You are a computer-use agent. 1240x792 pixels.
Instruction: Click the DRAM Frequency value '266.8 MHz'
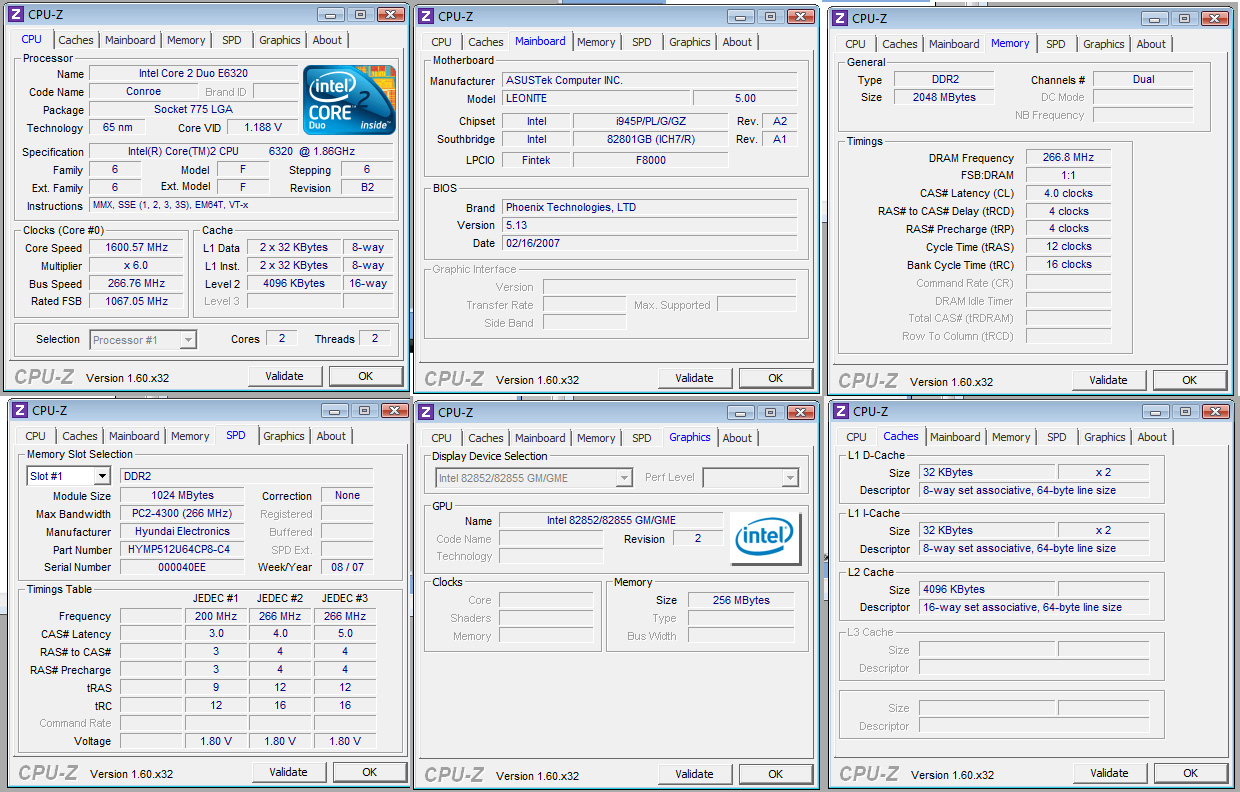click(1068, 158)
